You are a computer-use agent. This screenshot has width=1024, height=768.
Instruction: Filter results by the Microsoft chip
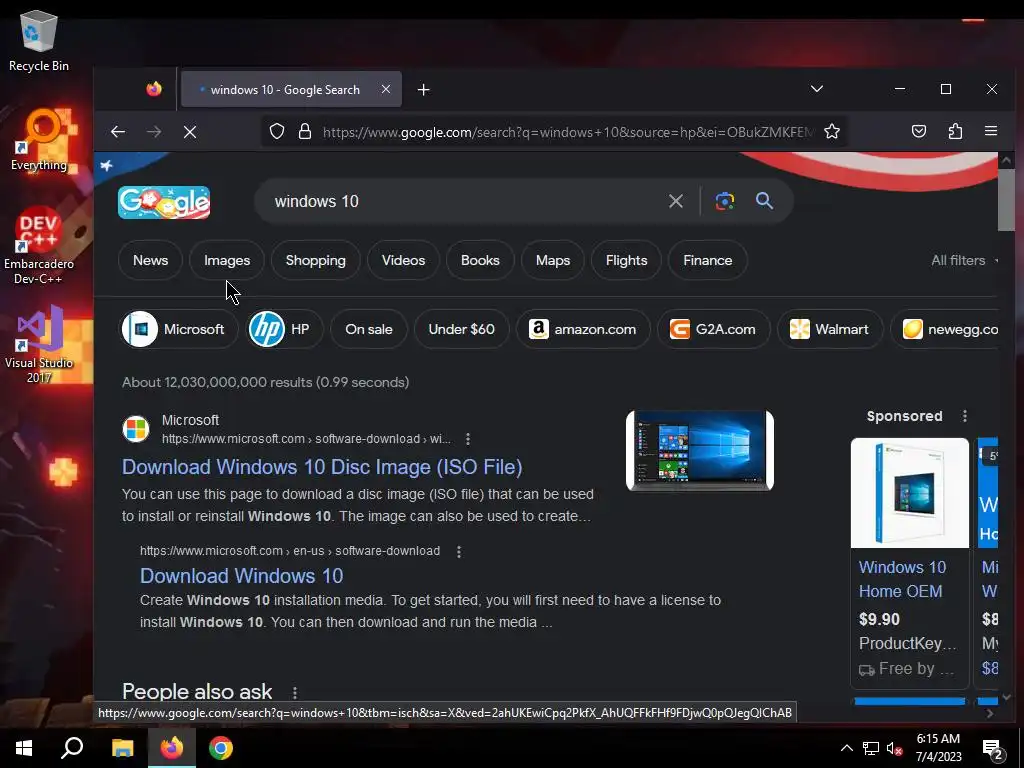click(179, 329)
